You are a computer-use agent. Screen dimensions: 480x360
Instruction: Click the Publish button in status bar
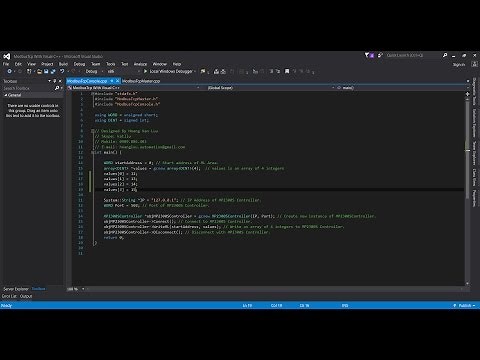[x=465, y=305]
